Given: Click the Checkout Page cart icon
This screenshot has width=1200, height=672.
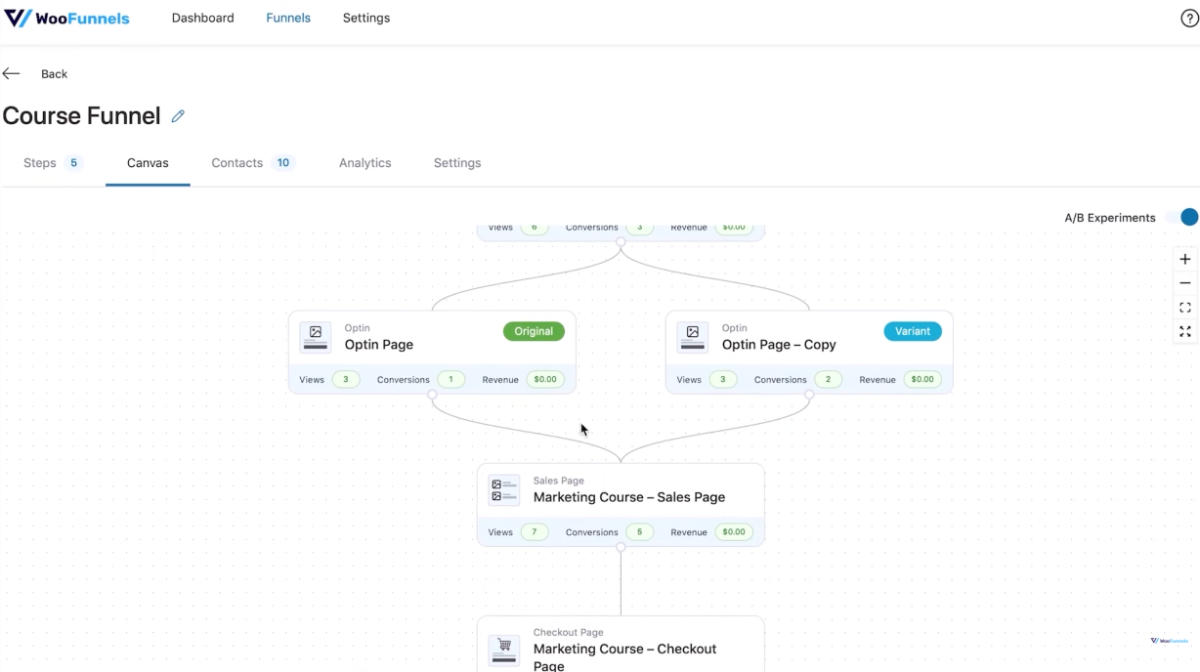Looking at the screenshot, I should point(504,650).
